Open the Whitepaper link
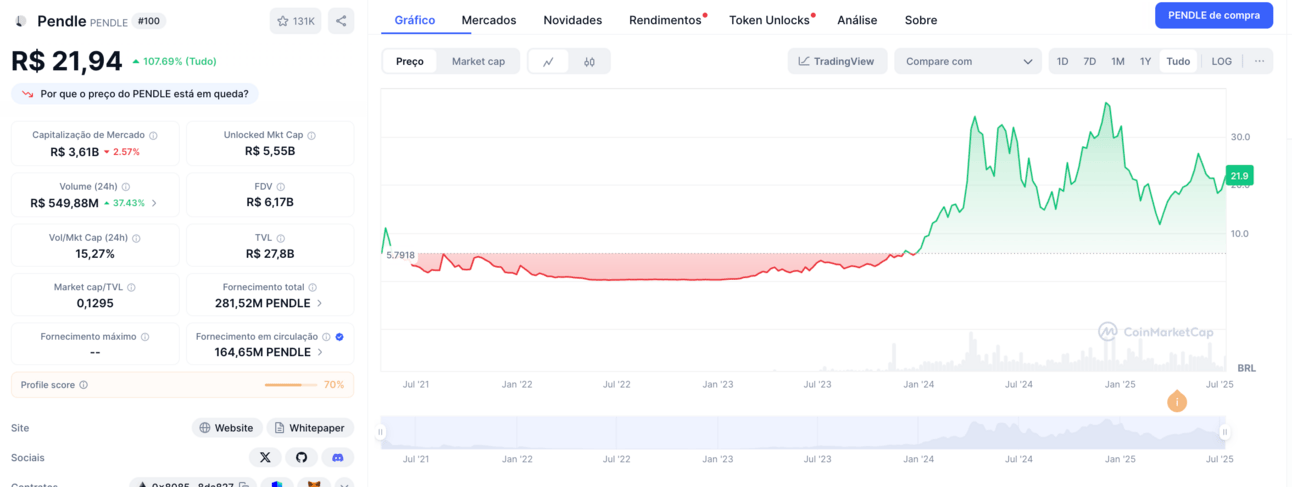1292x487 pixels. tap(310, 428)
